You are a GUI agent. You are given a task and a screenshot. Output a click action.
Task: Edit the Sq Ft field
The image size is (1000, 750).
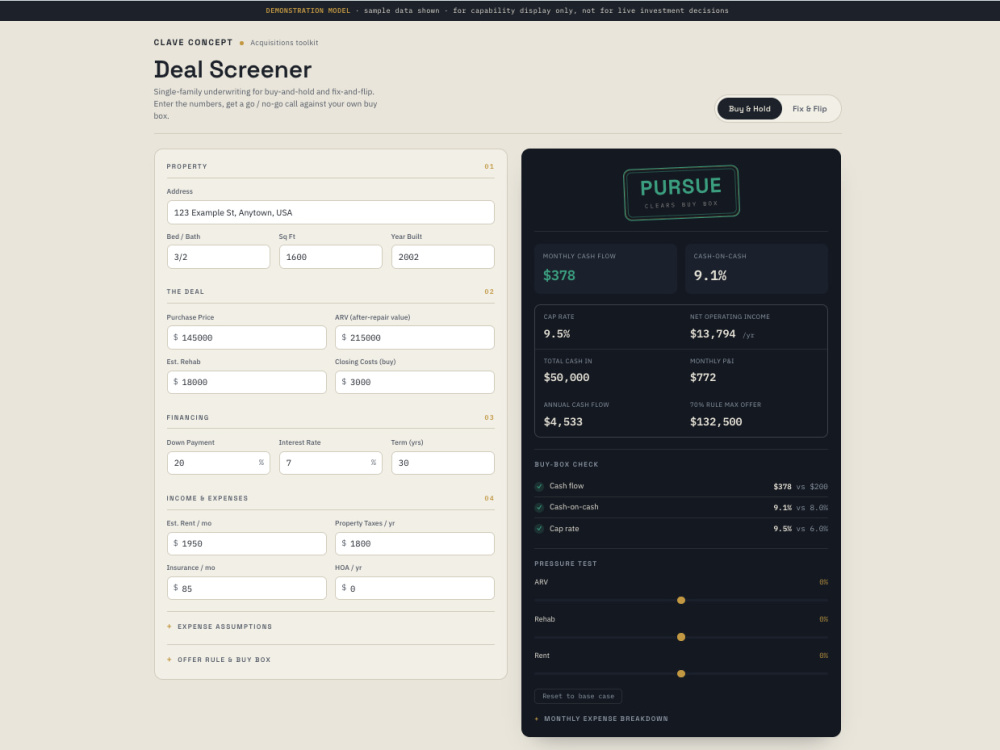(x=330, y=257)
